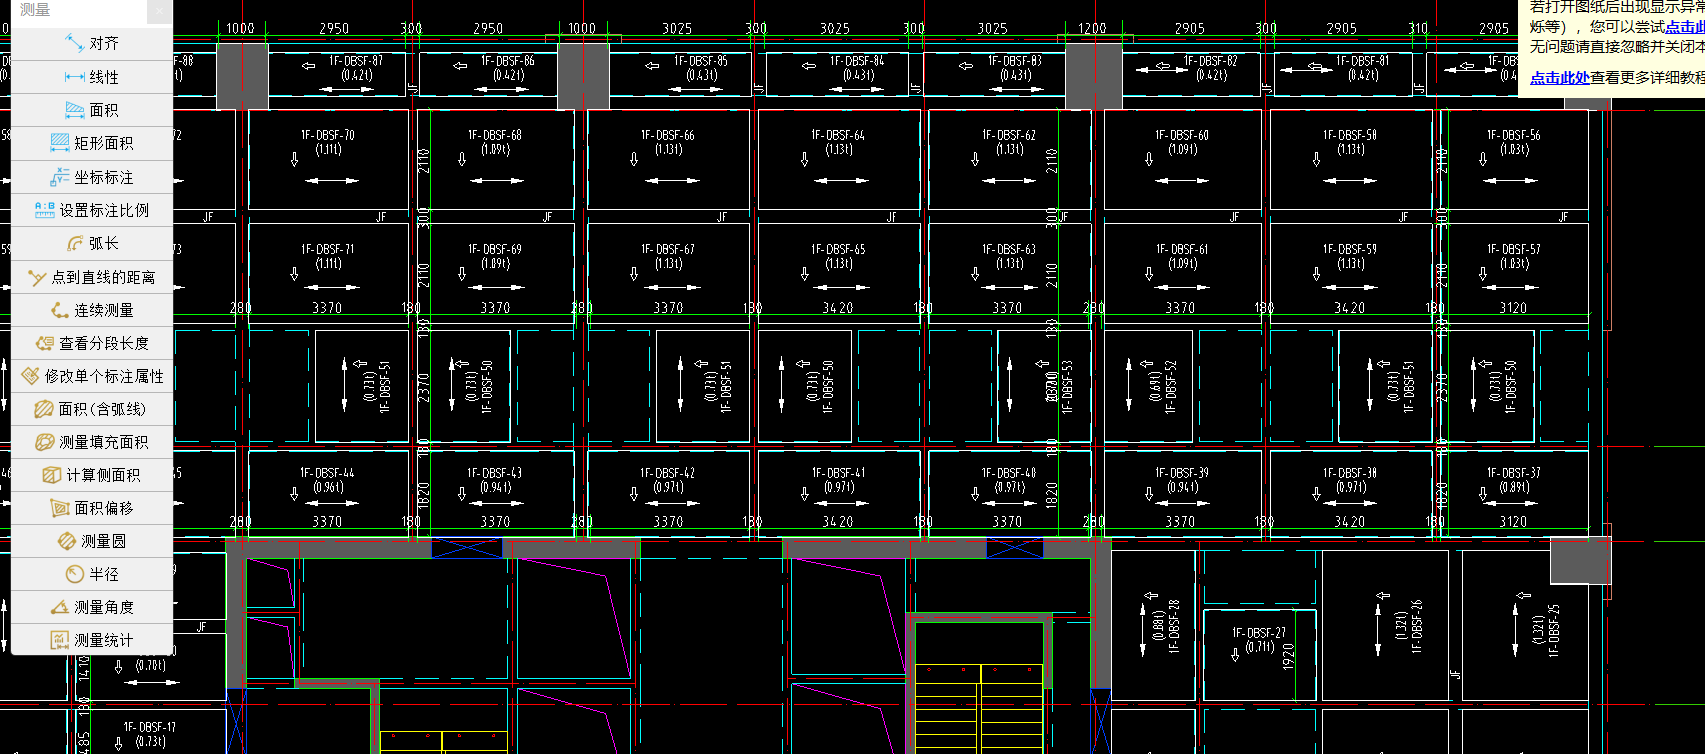Pick 计算侧面积 side area calculation
This screenshot has width=1705, height=754.
[92, 475]
